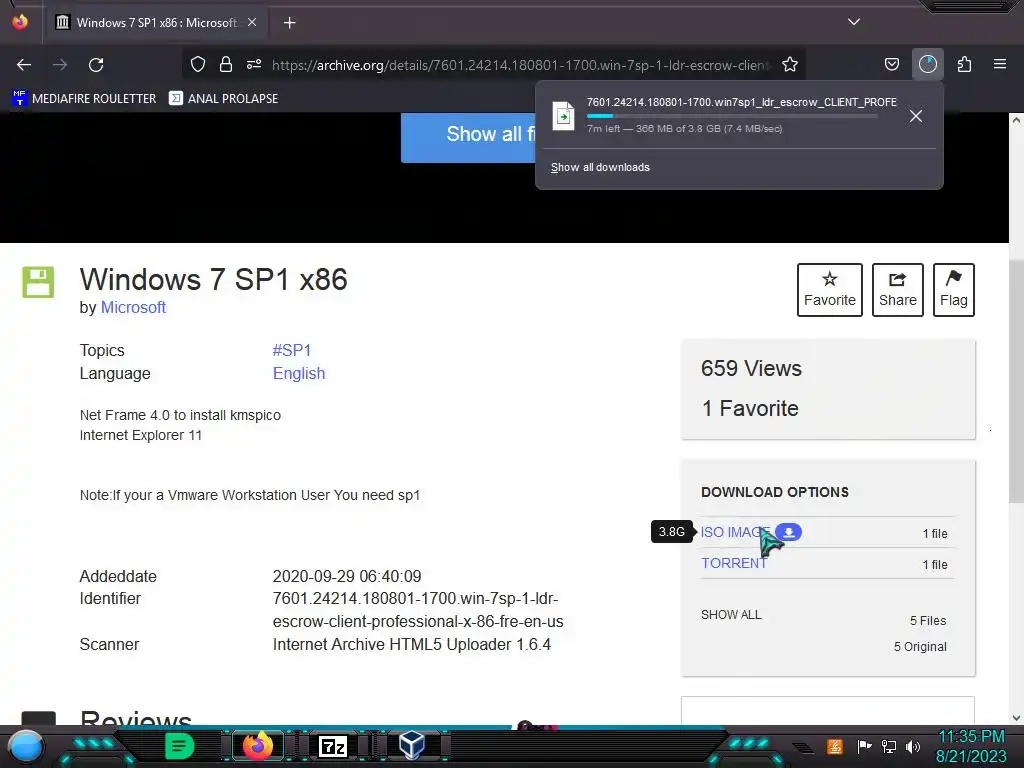Reload the current page
This screenshot has width=1024, height=768.
[96, 65]
